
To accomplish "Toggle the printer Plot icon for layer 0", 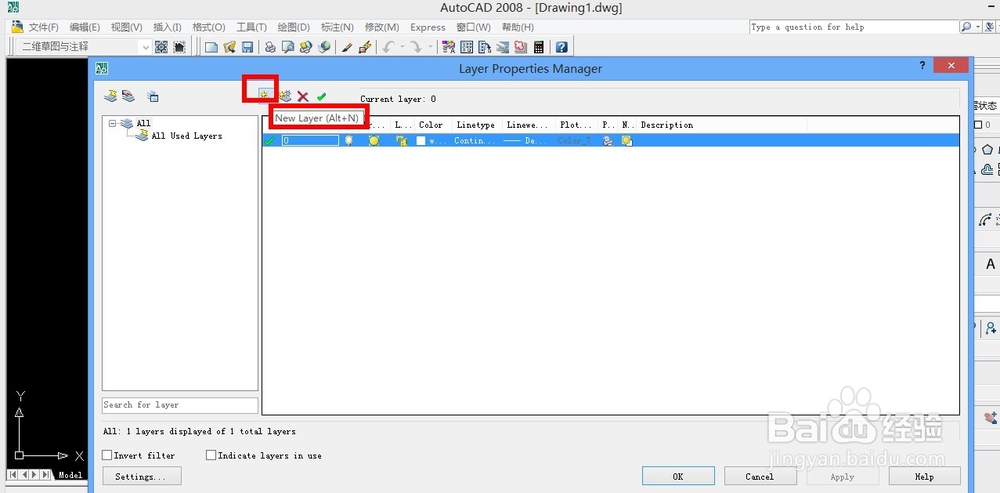I will tap(608, 141).
